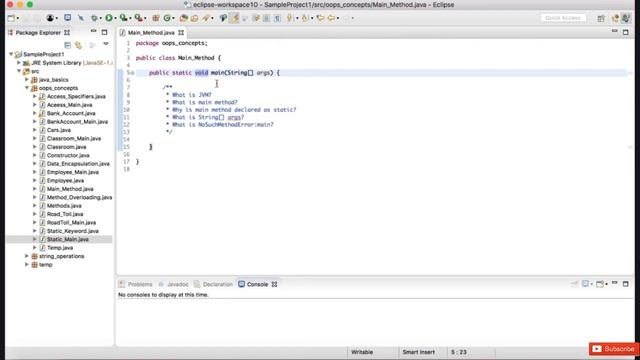This screenshot has height=360, width=640.
Task: Maximize the editor area
Action: pos(626,32)
